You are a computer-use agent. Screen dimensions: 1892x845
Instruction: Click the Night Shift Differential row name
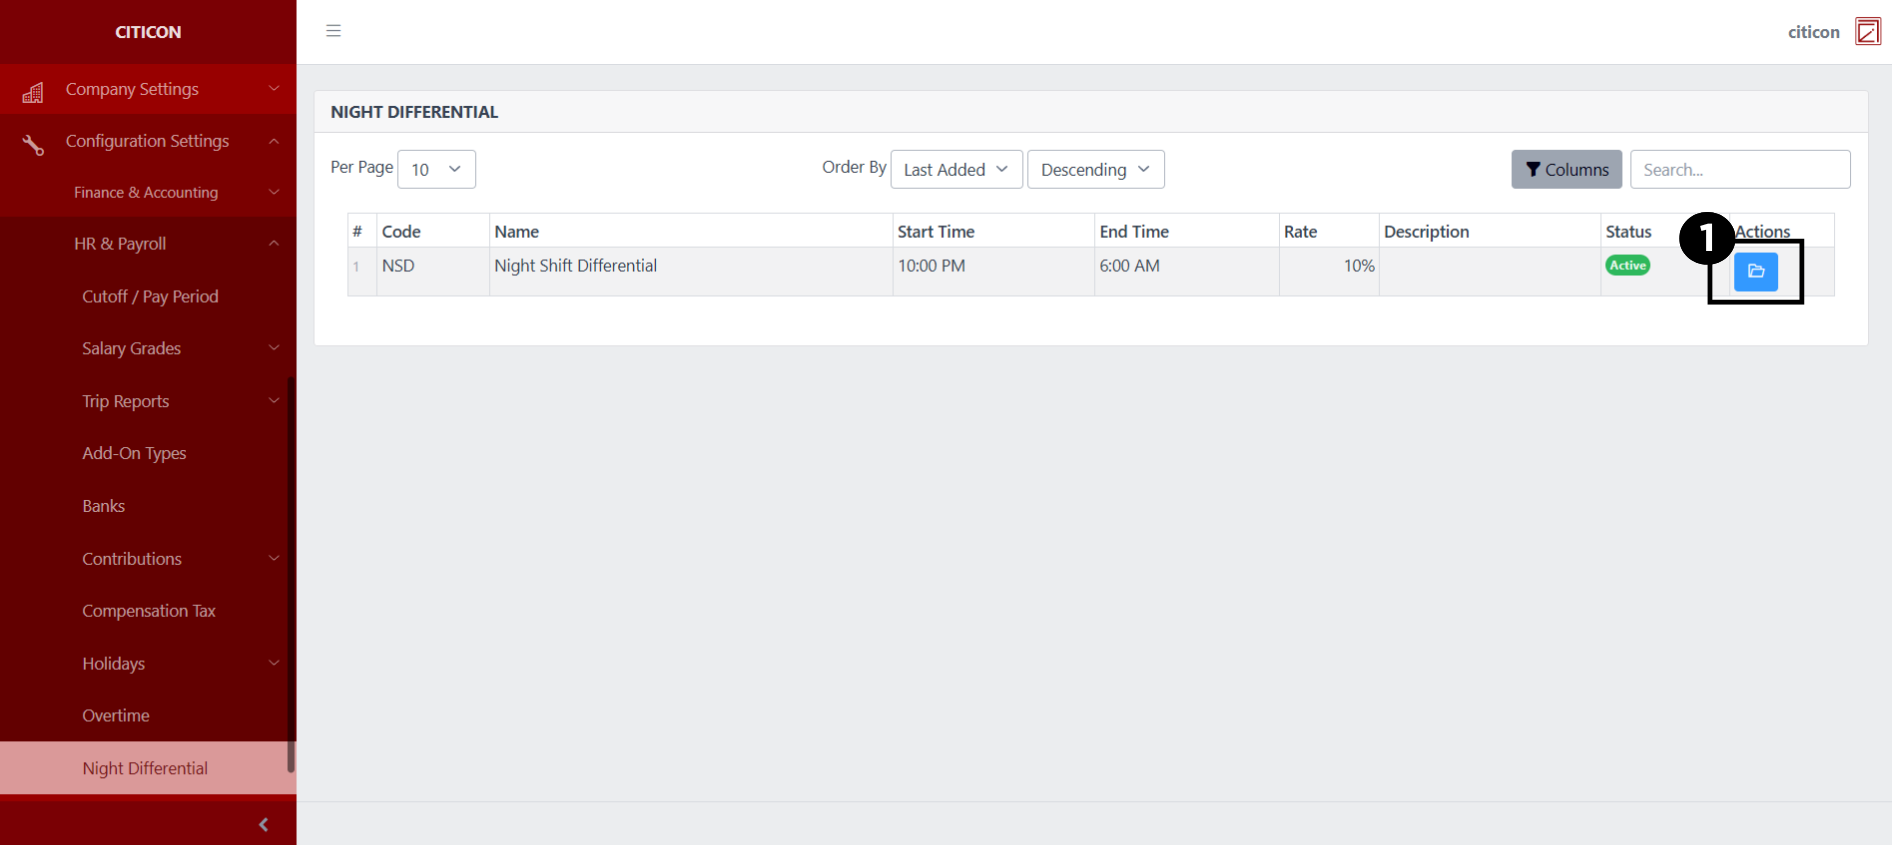[x=575, y=266]
